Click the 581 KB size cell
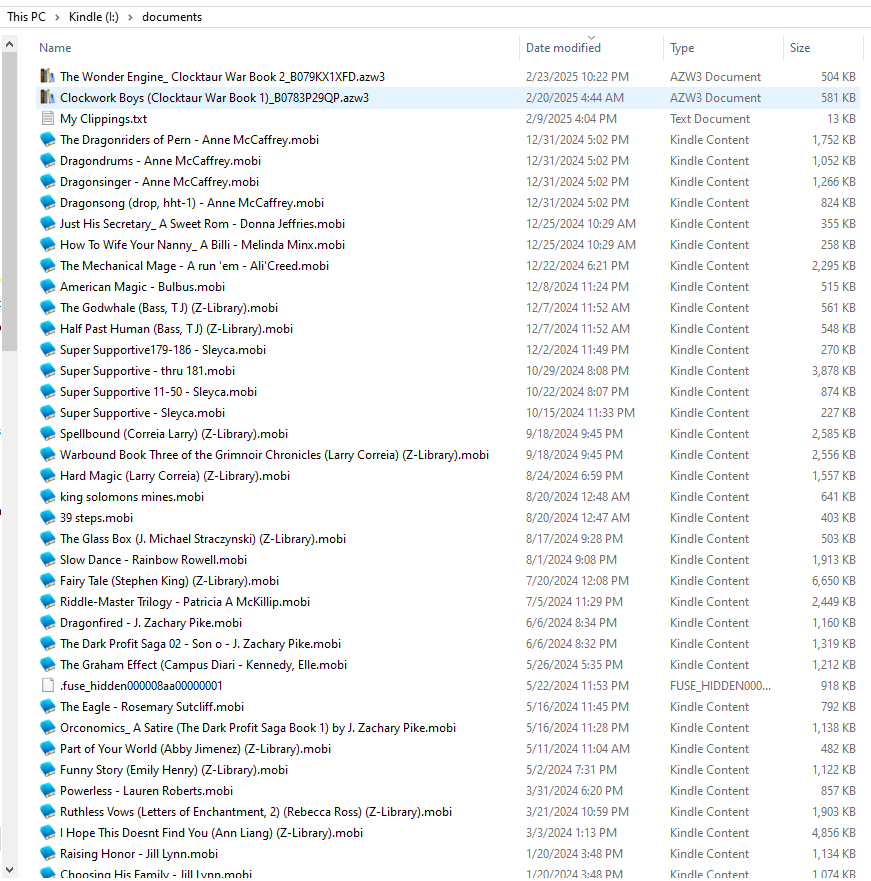The width and height of the screenshot is (871, 881). [x=838, y=98]
